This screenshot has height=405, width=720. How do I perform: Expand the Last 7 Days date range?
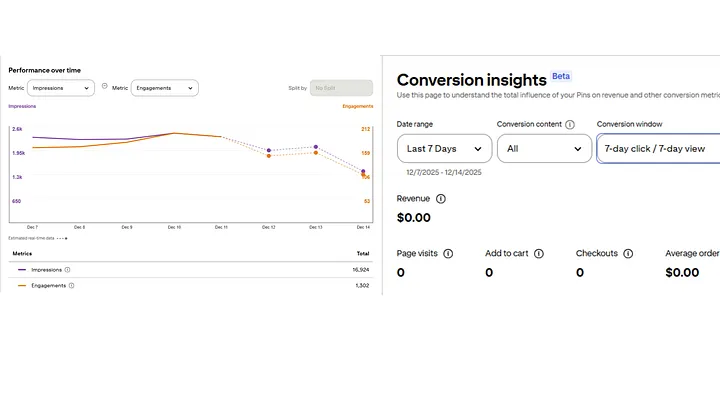tap(444, 149)
